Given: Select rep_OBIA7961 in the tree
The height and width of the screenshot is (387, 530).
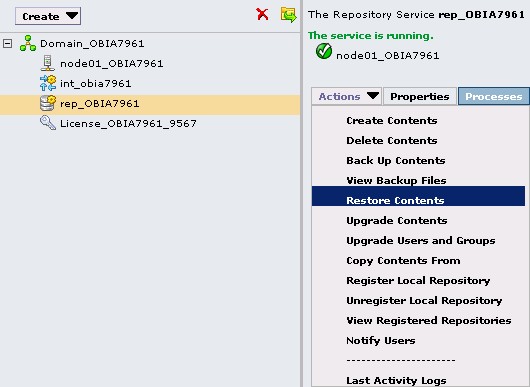Looking at the screenshot, I should 99,103.
